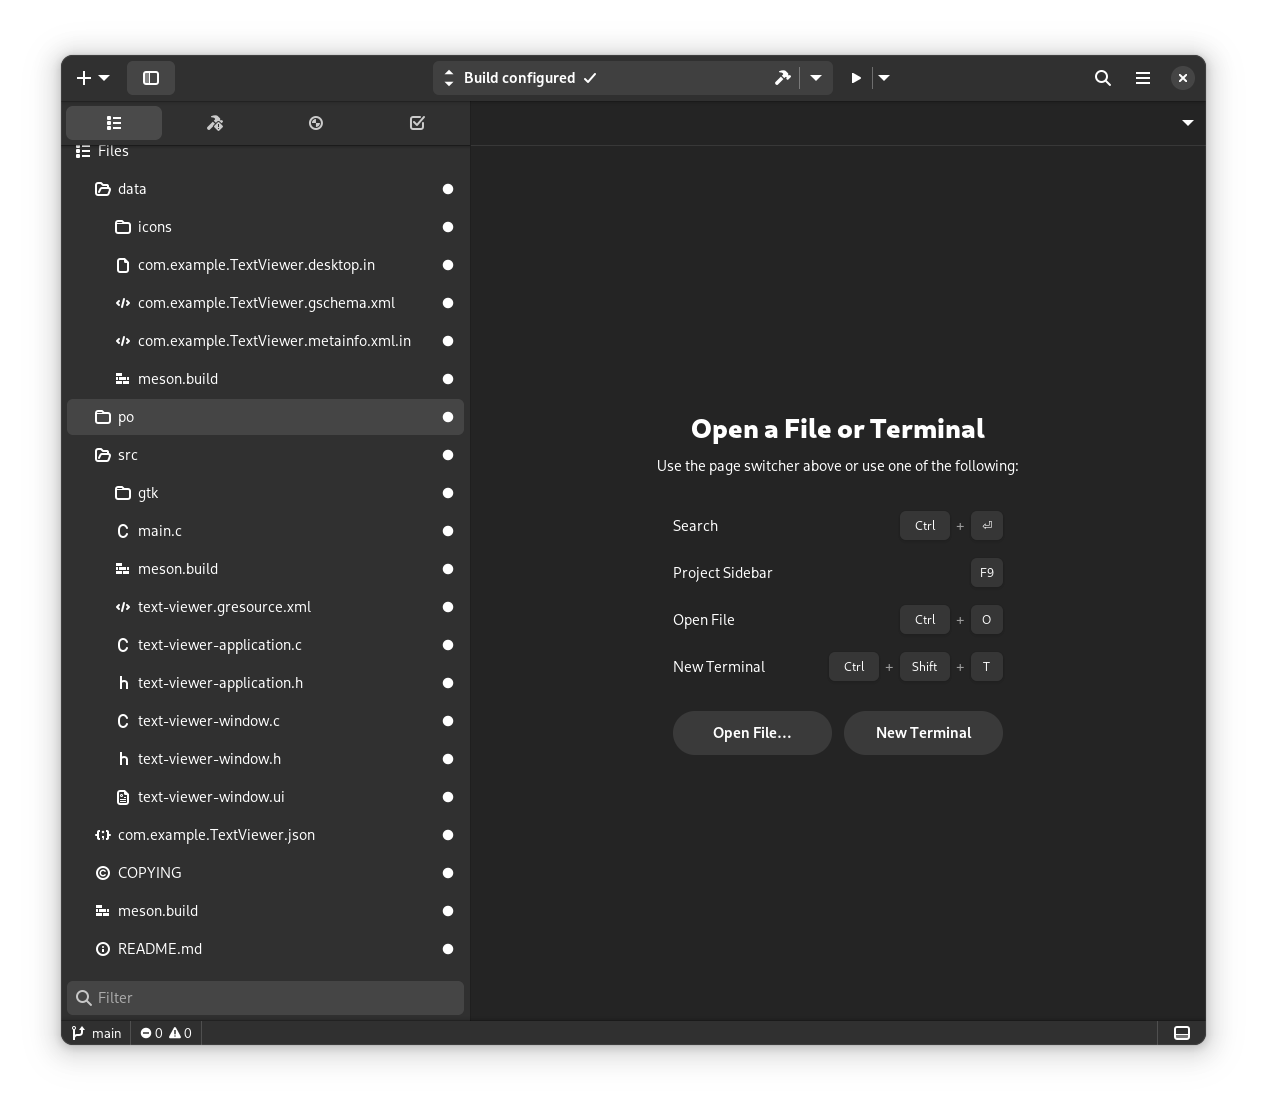The image size is (1267, 1112).
Task: Open main.c from the file tree
Action: [160, 530]
